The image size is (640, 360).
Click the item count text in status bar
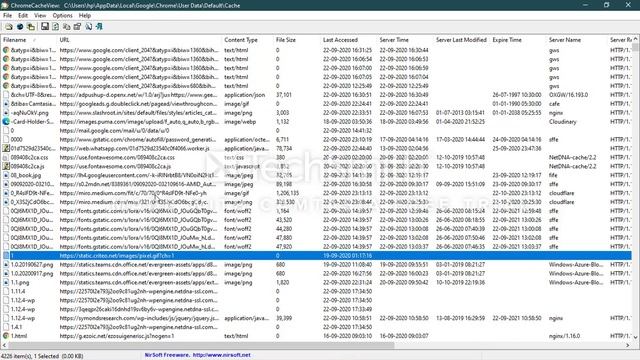click(42, 356)
